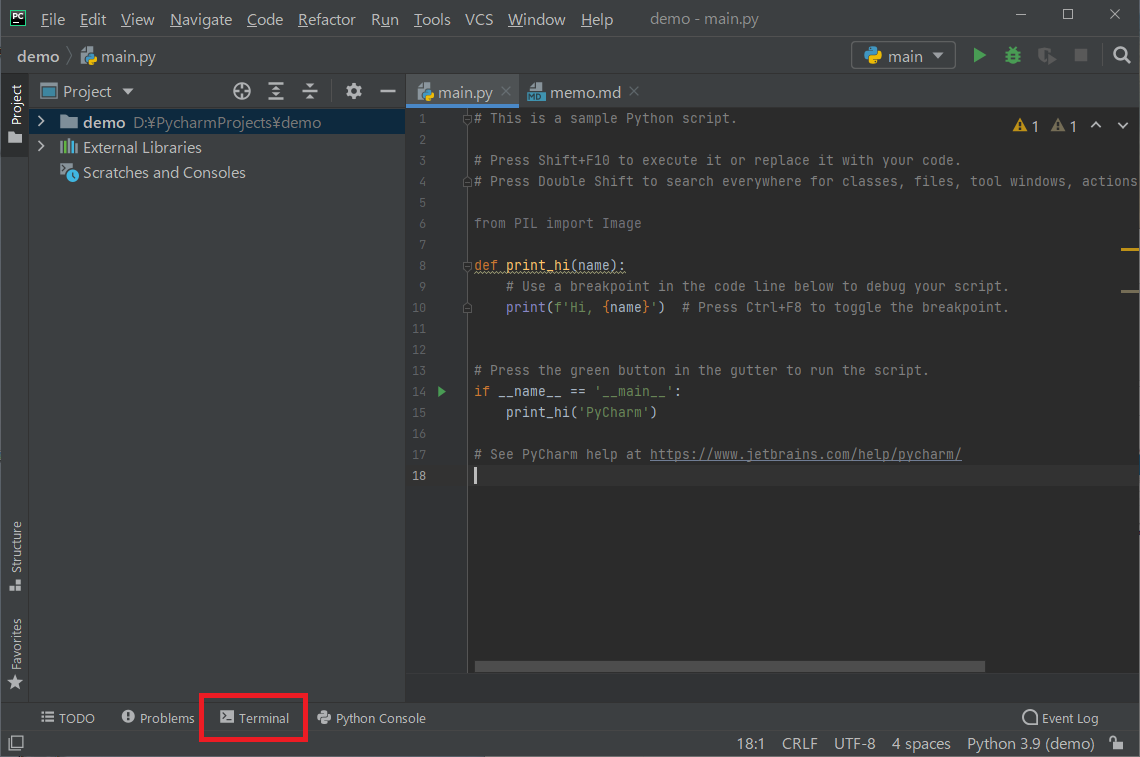This screenshot has height=757, width=1140.
Task: Open the Python 3.9 (demo) interpreter selector
Action: tap(1030, 743)
